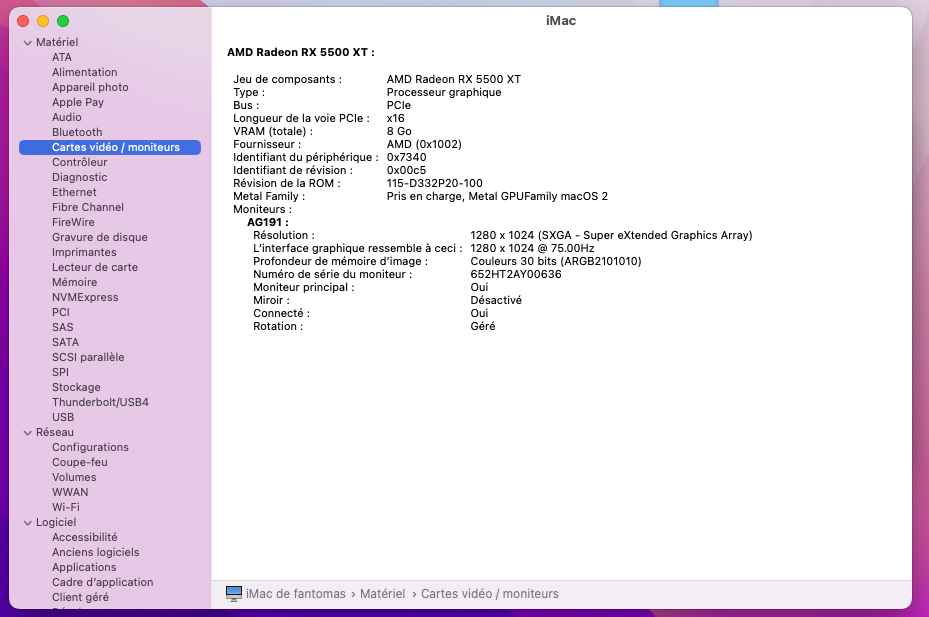This screenshot has height=617, width=929.
Task: View the Wi-Fi network information
Action: click(66, 507)
